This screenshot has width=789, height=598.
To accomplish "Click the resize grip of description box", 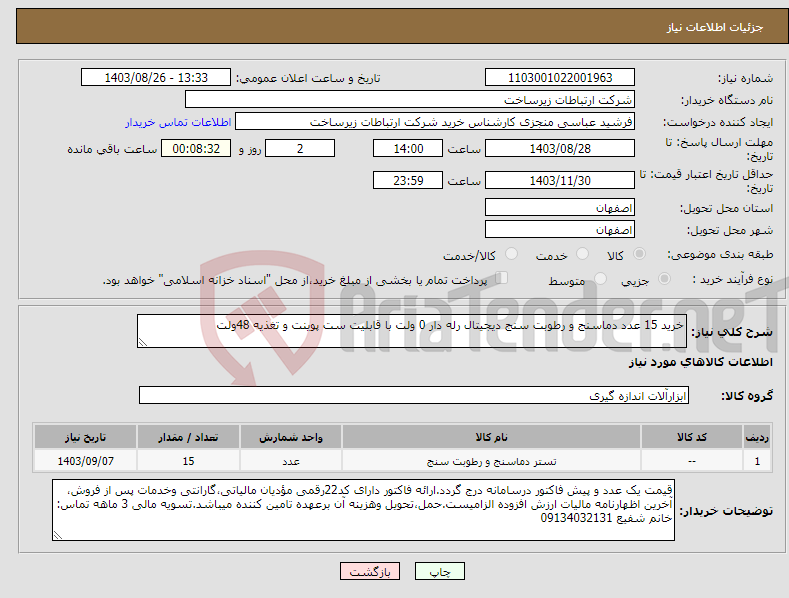I will click(x=143, y=342).
